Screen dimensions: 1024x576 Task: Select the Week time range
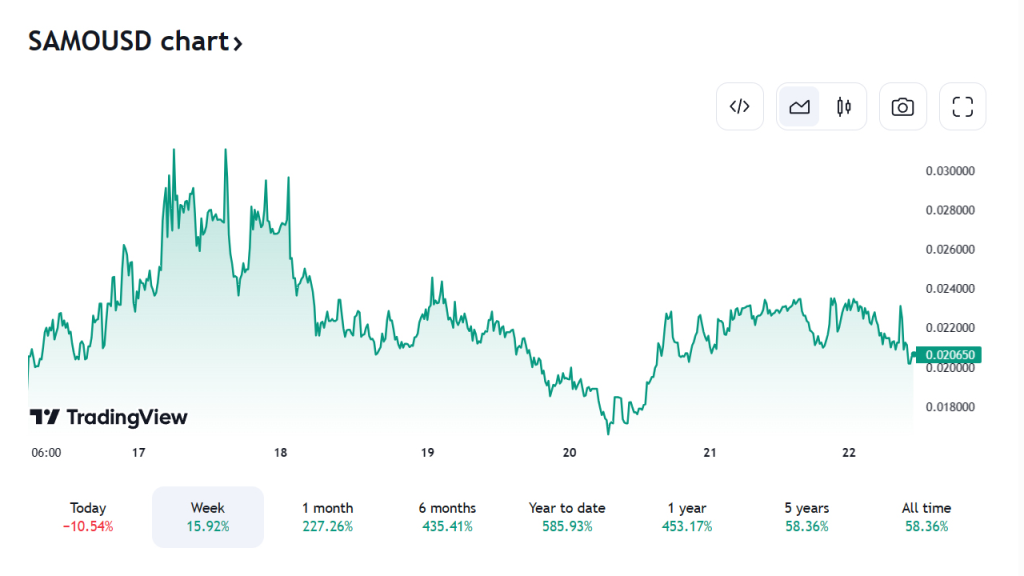tap(208, 517)
